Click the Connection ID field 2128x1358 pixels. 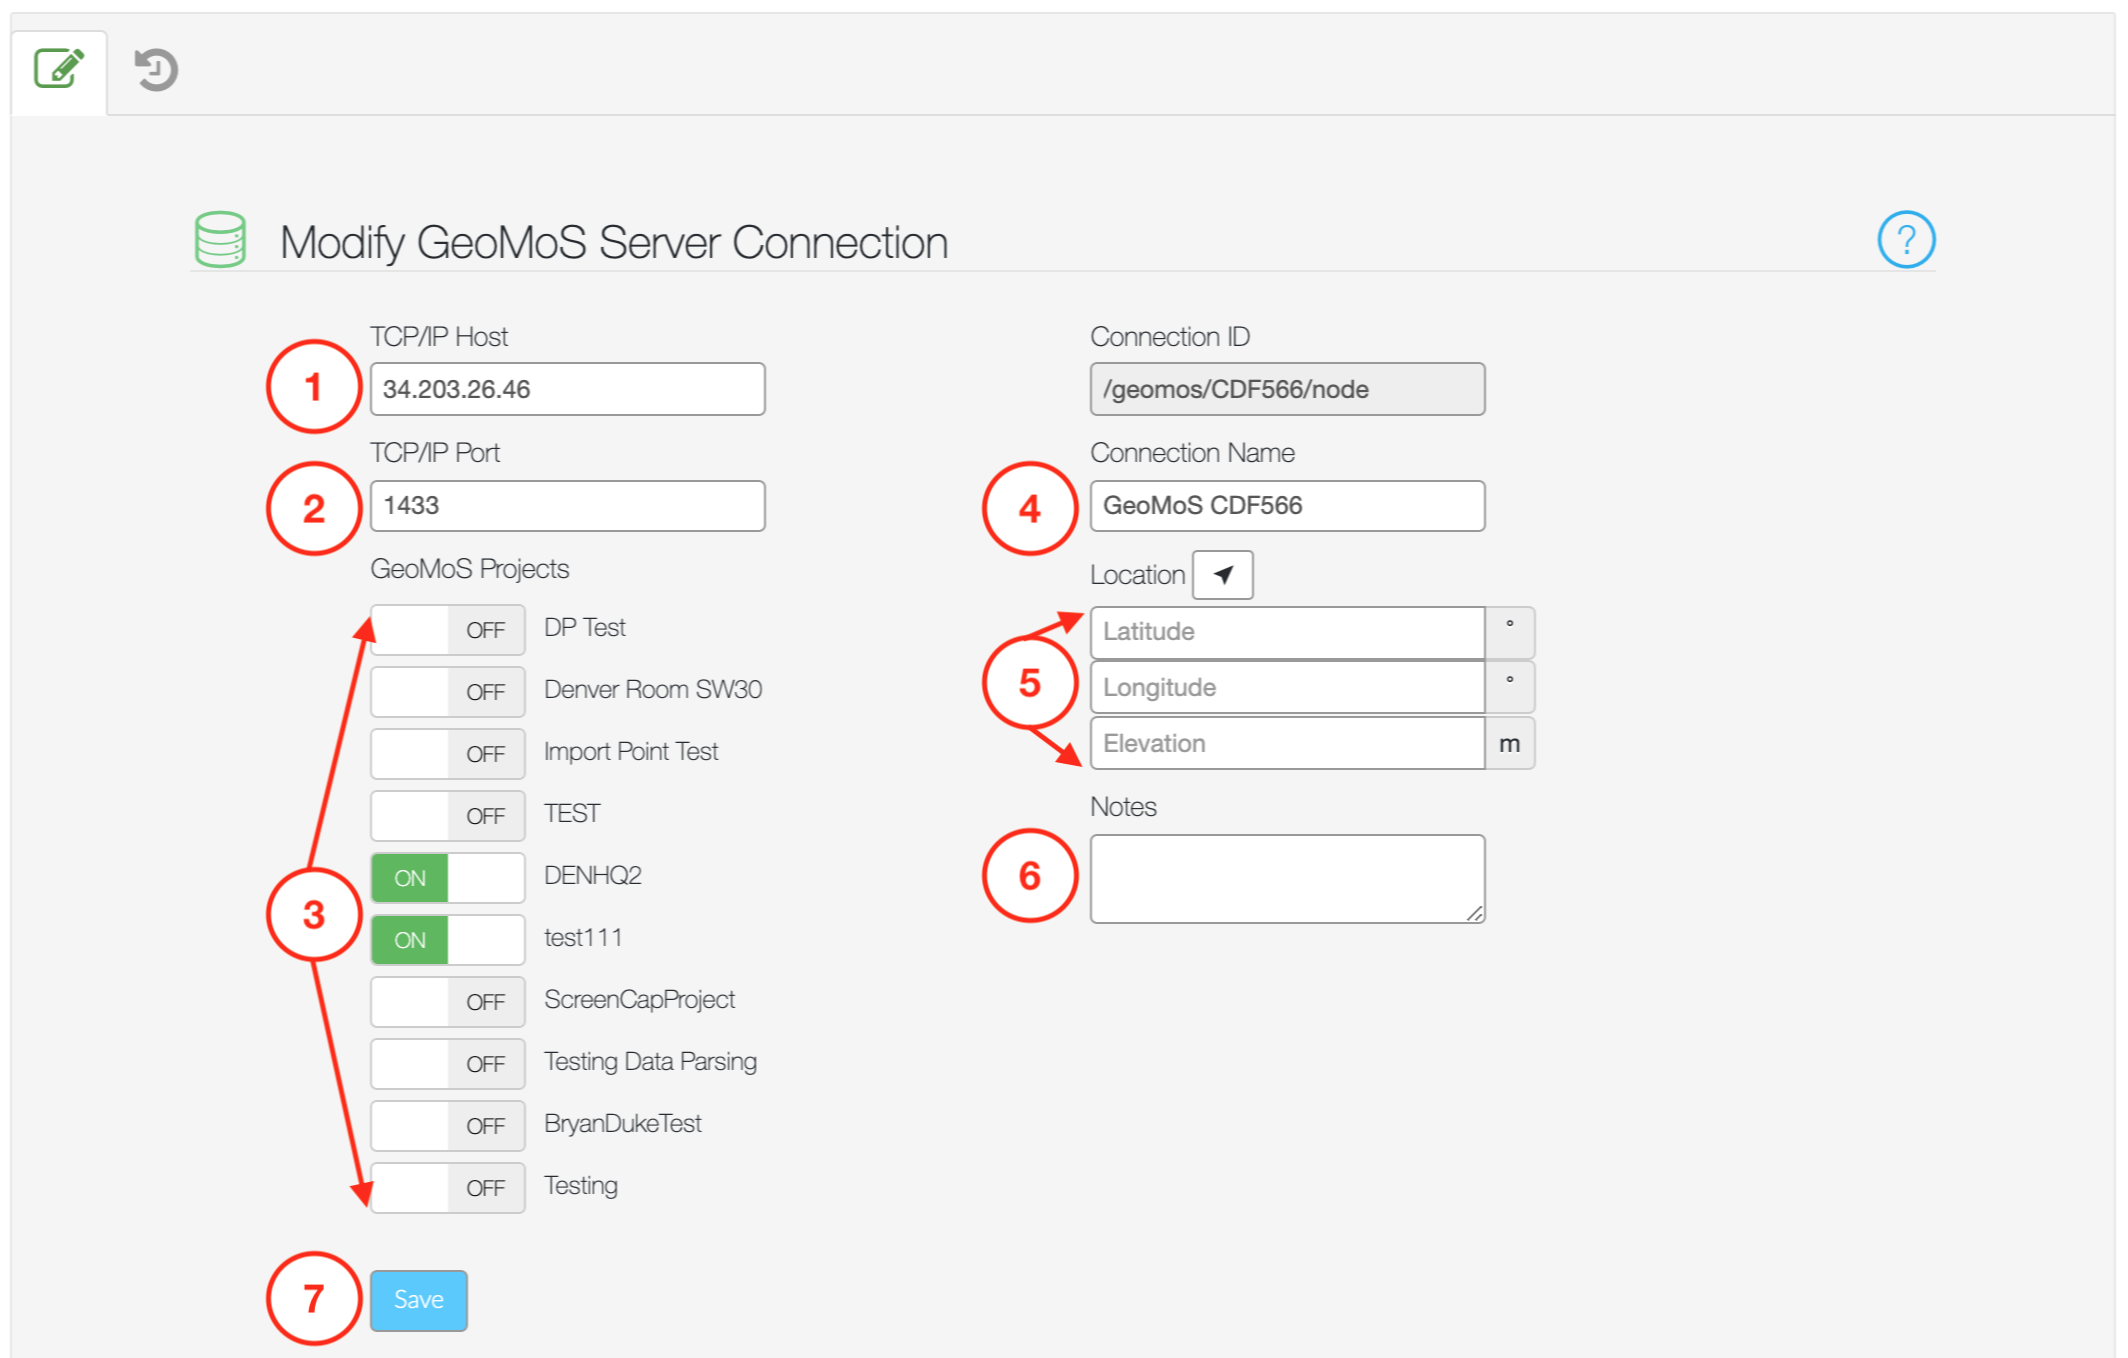(1287, 389)
